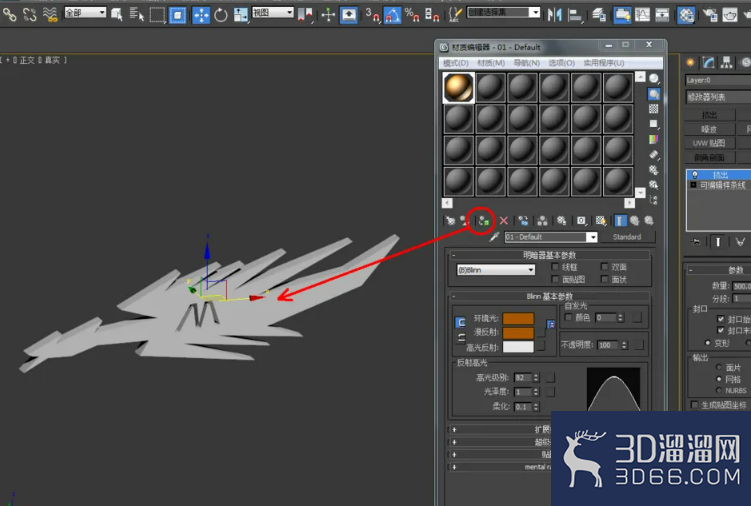Open the 模式(D) menu
The image size is (751, 506).
click(x=455, y=63)
